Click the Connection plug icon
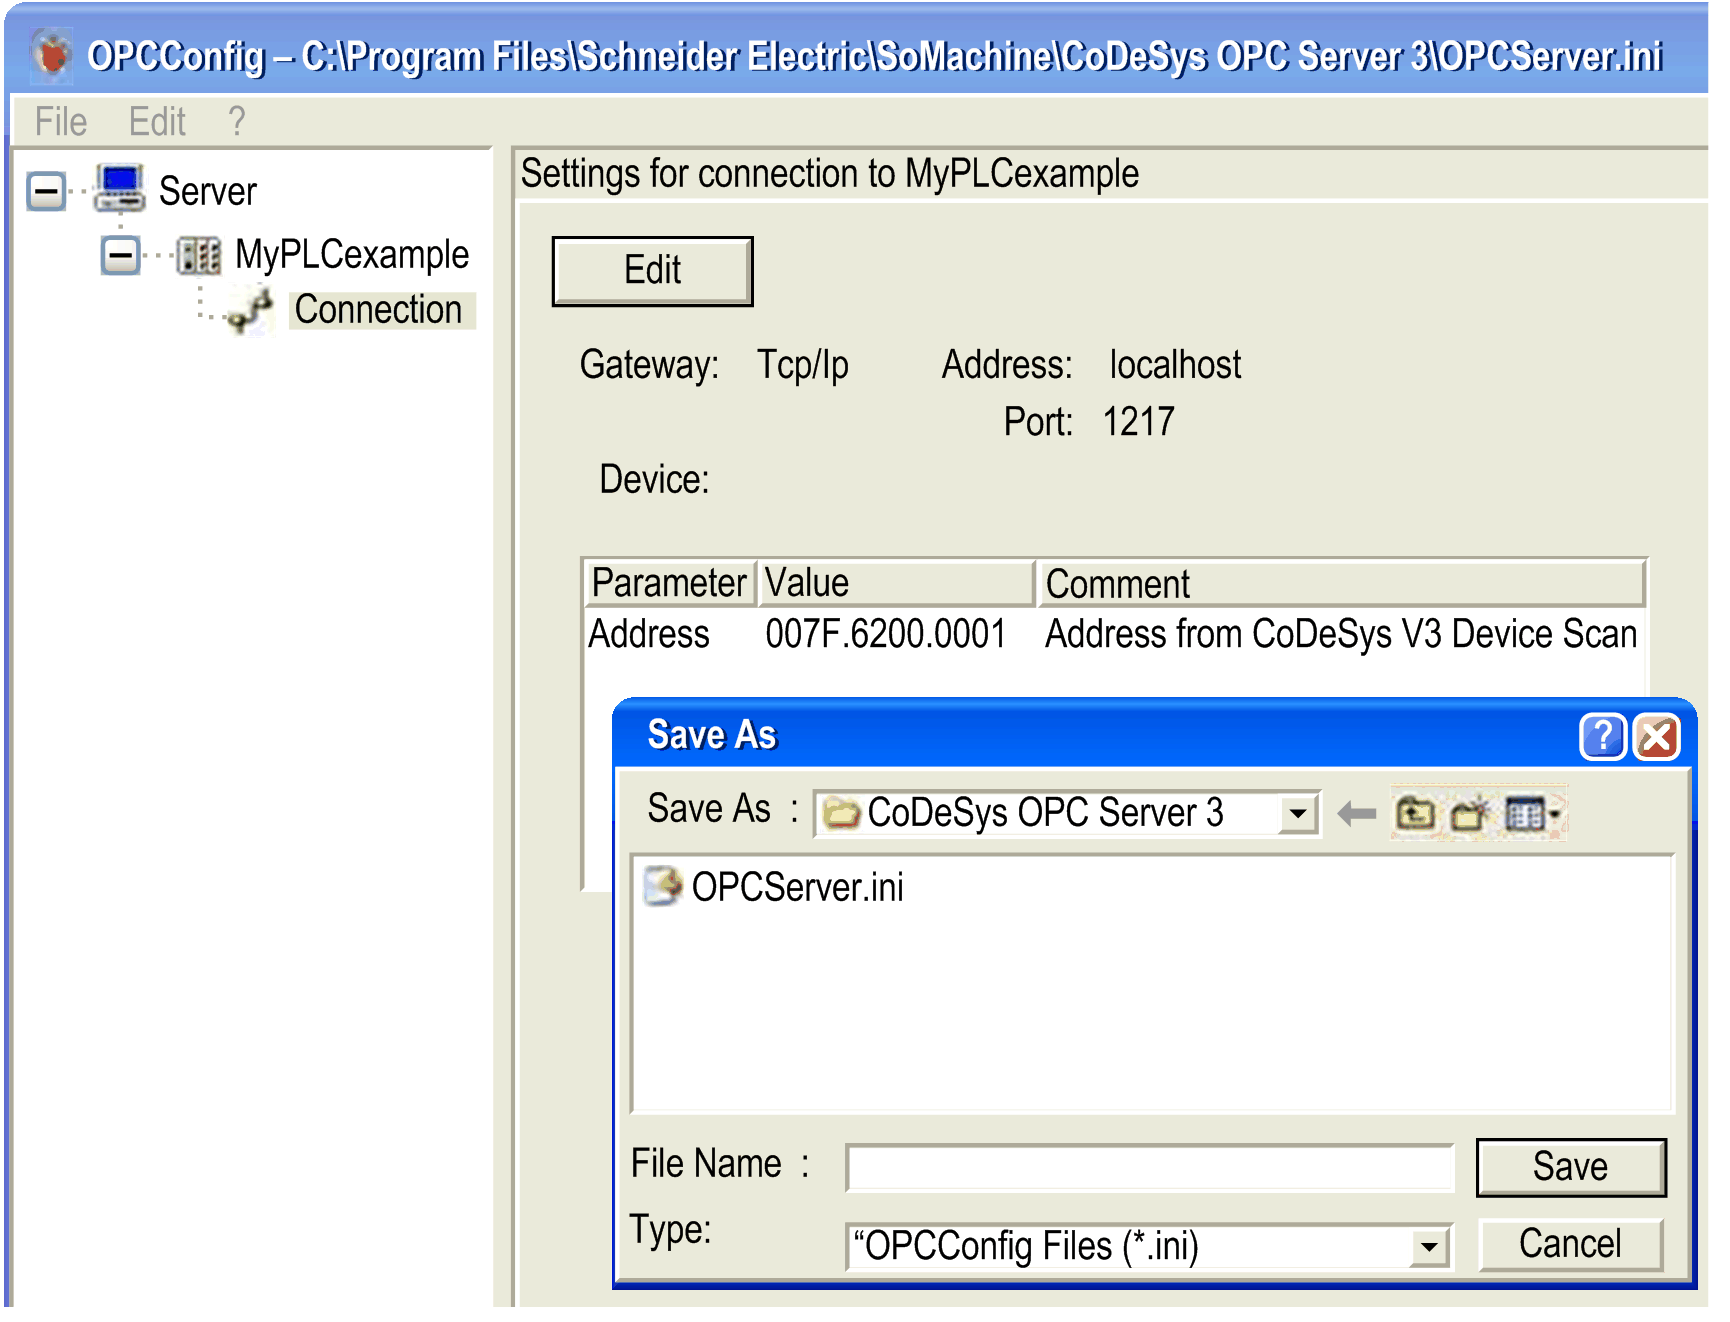Screen dimensions: 1730x1322 pyautogui.click(x=252, y=310)
